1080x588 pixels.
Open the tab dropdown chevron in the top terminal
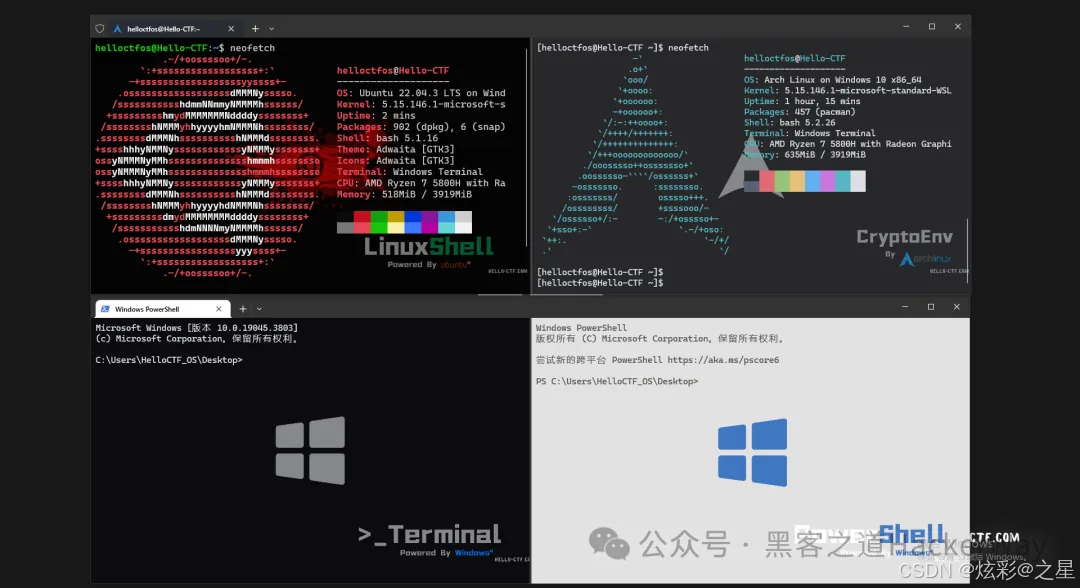272,28
